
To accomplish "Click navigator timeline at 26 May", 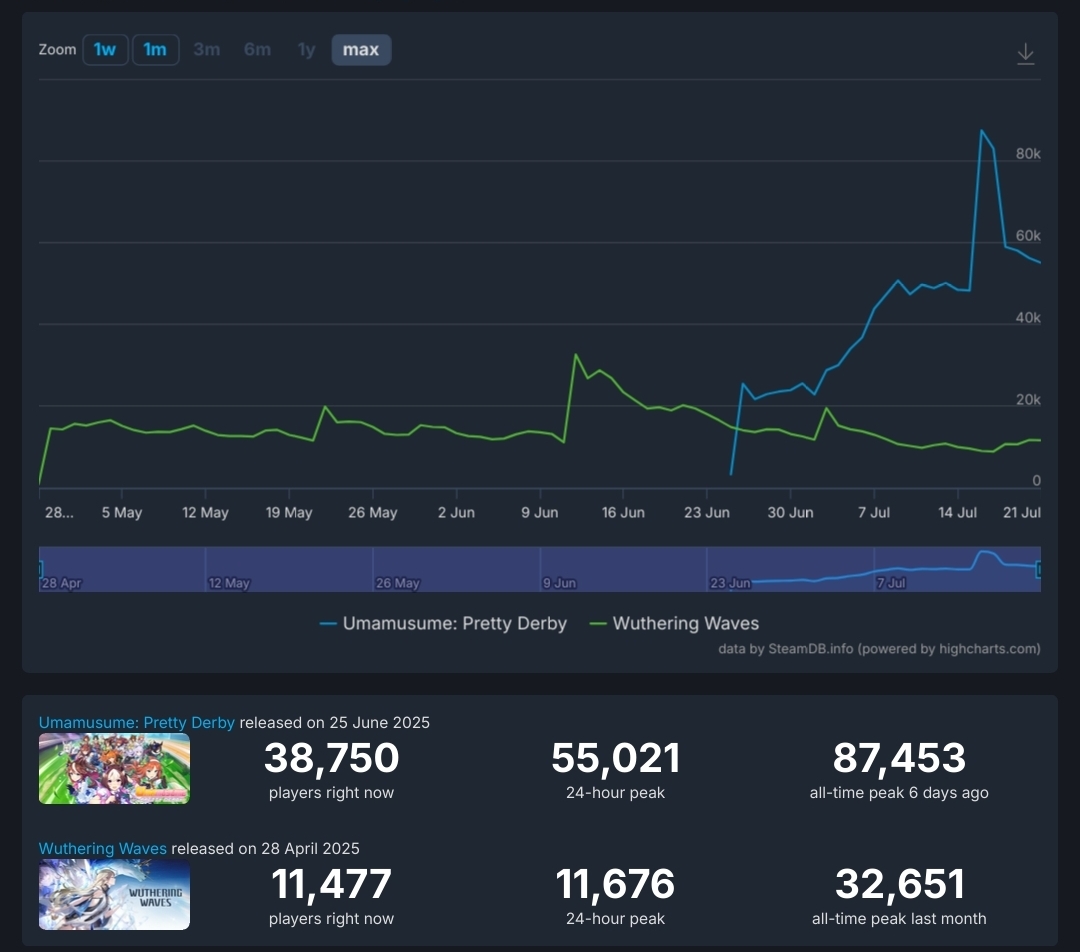I will coord(397,583).
